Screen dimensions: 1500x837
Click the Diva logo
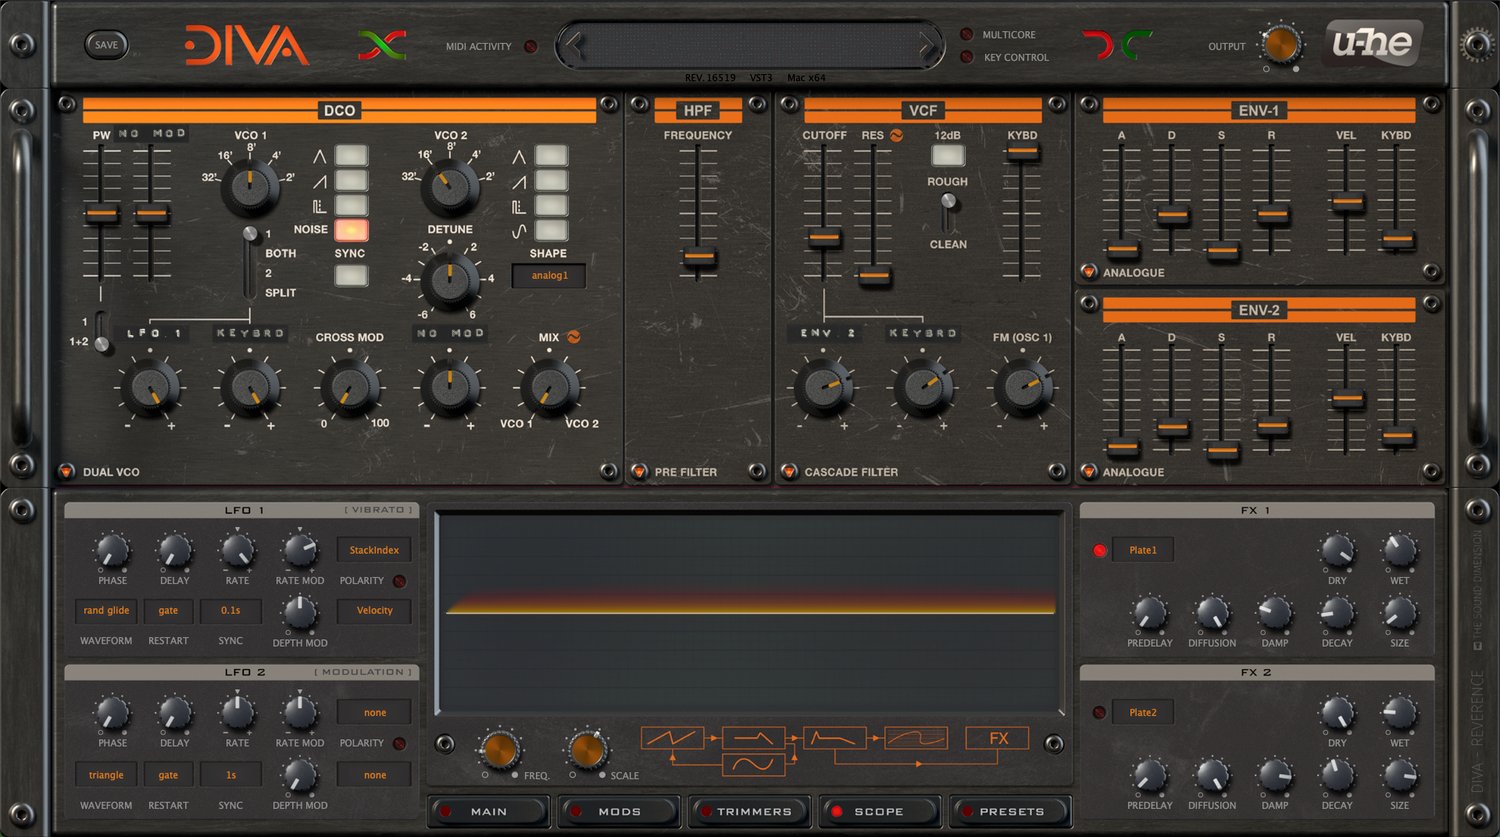[x=247, y=46]
